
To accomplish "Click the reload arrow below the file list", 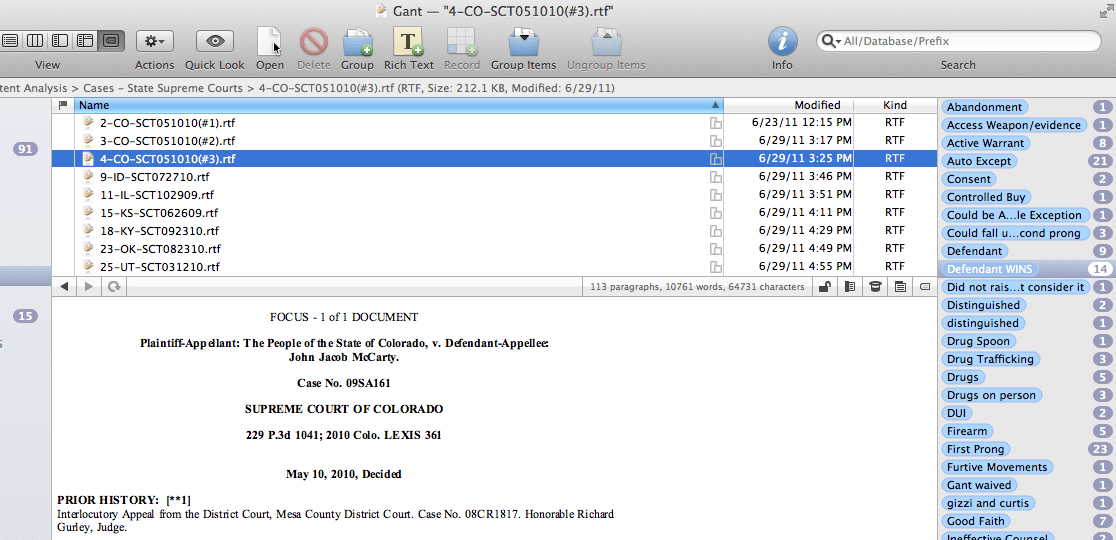I will [x=114, y=287].
